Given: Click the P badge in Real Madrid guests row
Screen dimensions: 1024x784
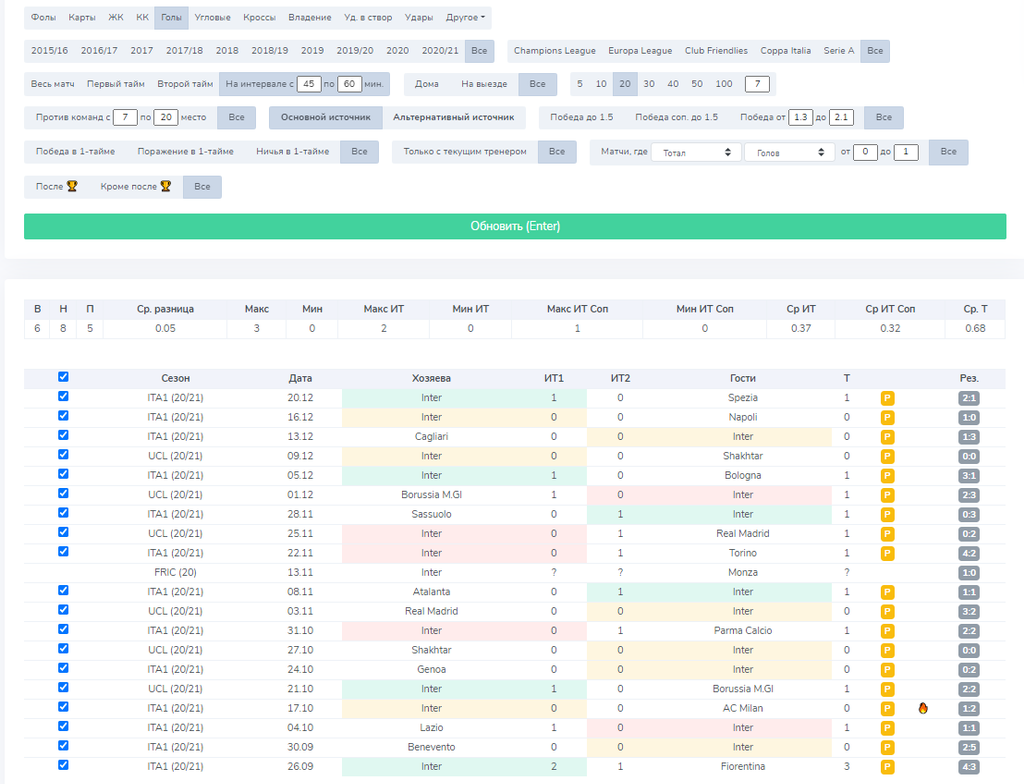Looking at the screenshot, I should pos(886,534).
